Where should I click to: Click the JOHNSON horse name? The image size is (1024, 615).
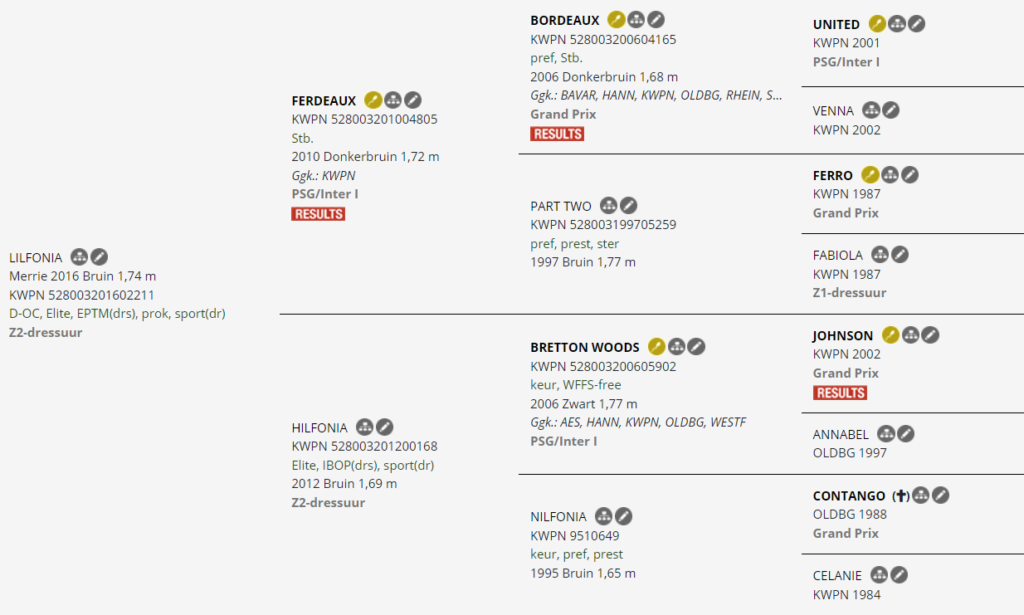point(842,336)
